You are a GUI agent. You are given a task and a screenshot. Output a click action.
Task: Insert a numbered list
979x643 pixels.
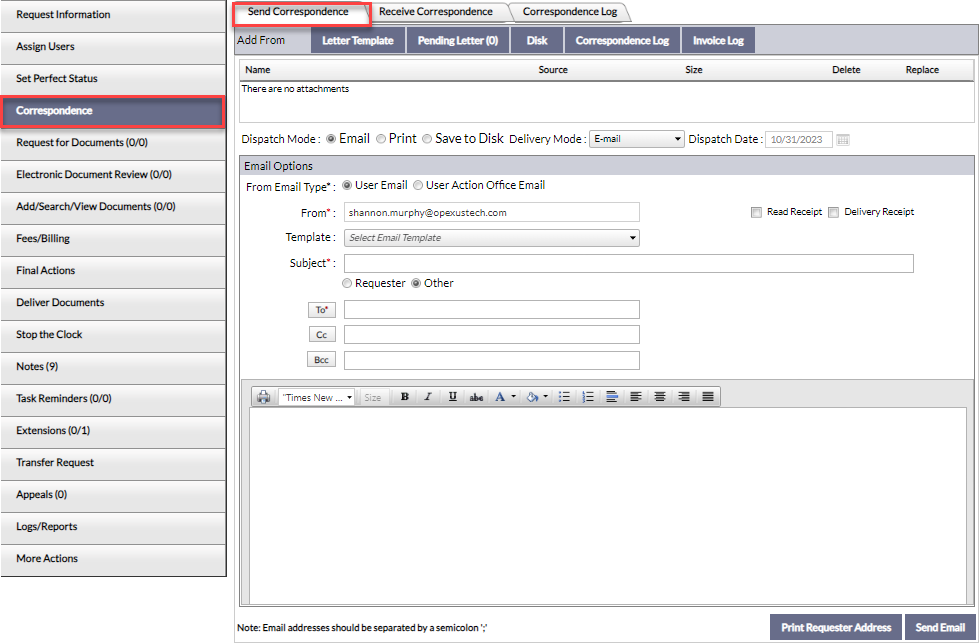(588, 397)
